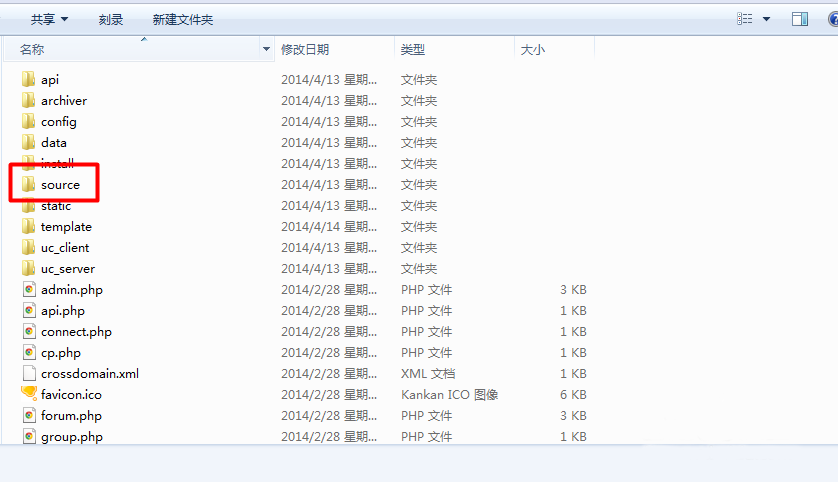Click 新建文件夹 to create a folder
The width and height of the screenshot is (838, 482).
[183, 20]
